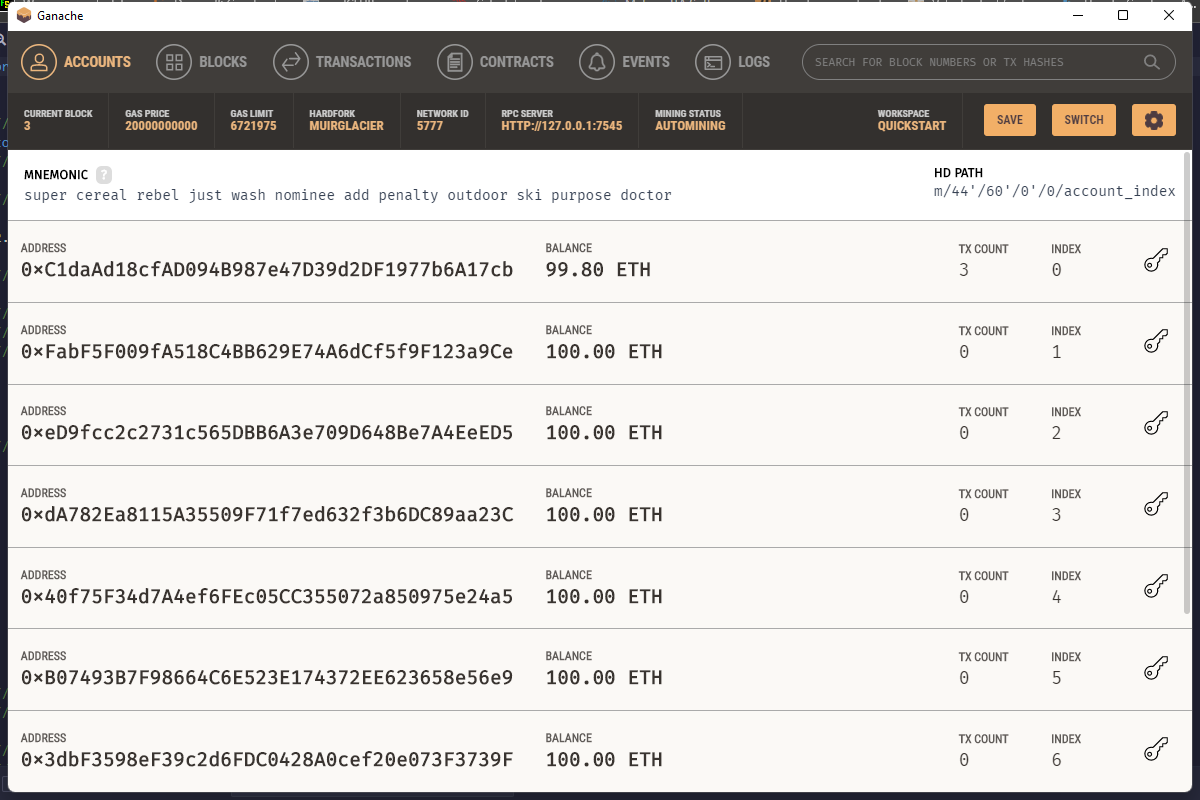Click the key icon for account index 3
Viewport: 1200px width, 800px height.
(x=1156, y=506)
